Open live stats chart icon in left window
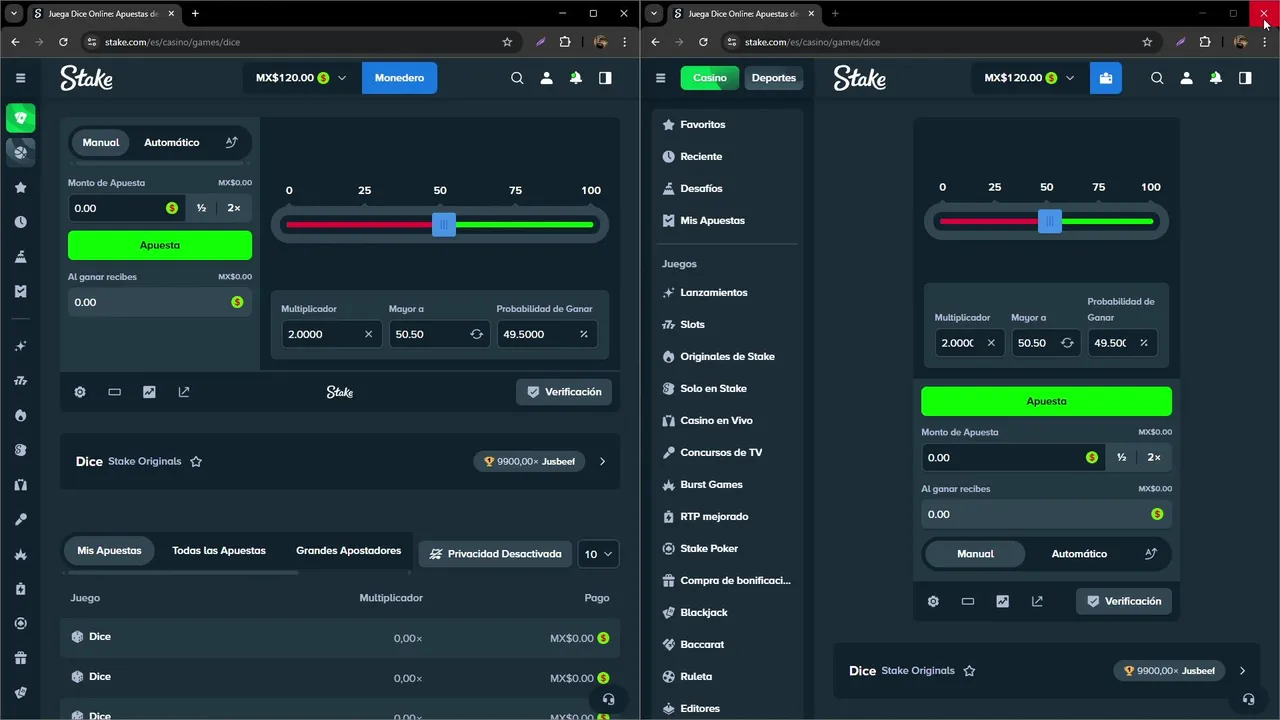1280x720 pixels. [149, 392]
